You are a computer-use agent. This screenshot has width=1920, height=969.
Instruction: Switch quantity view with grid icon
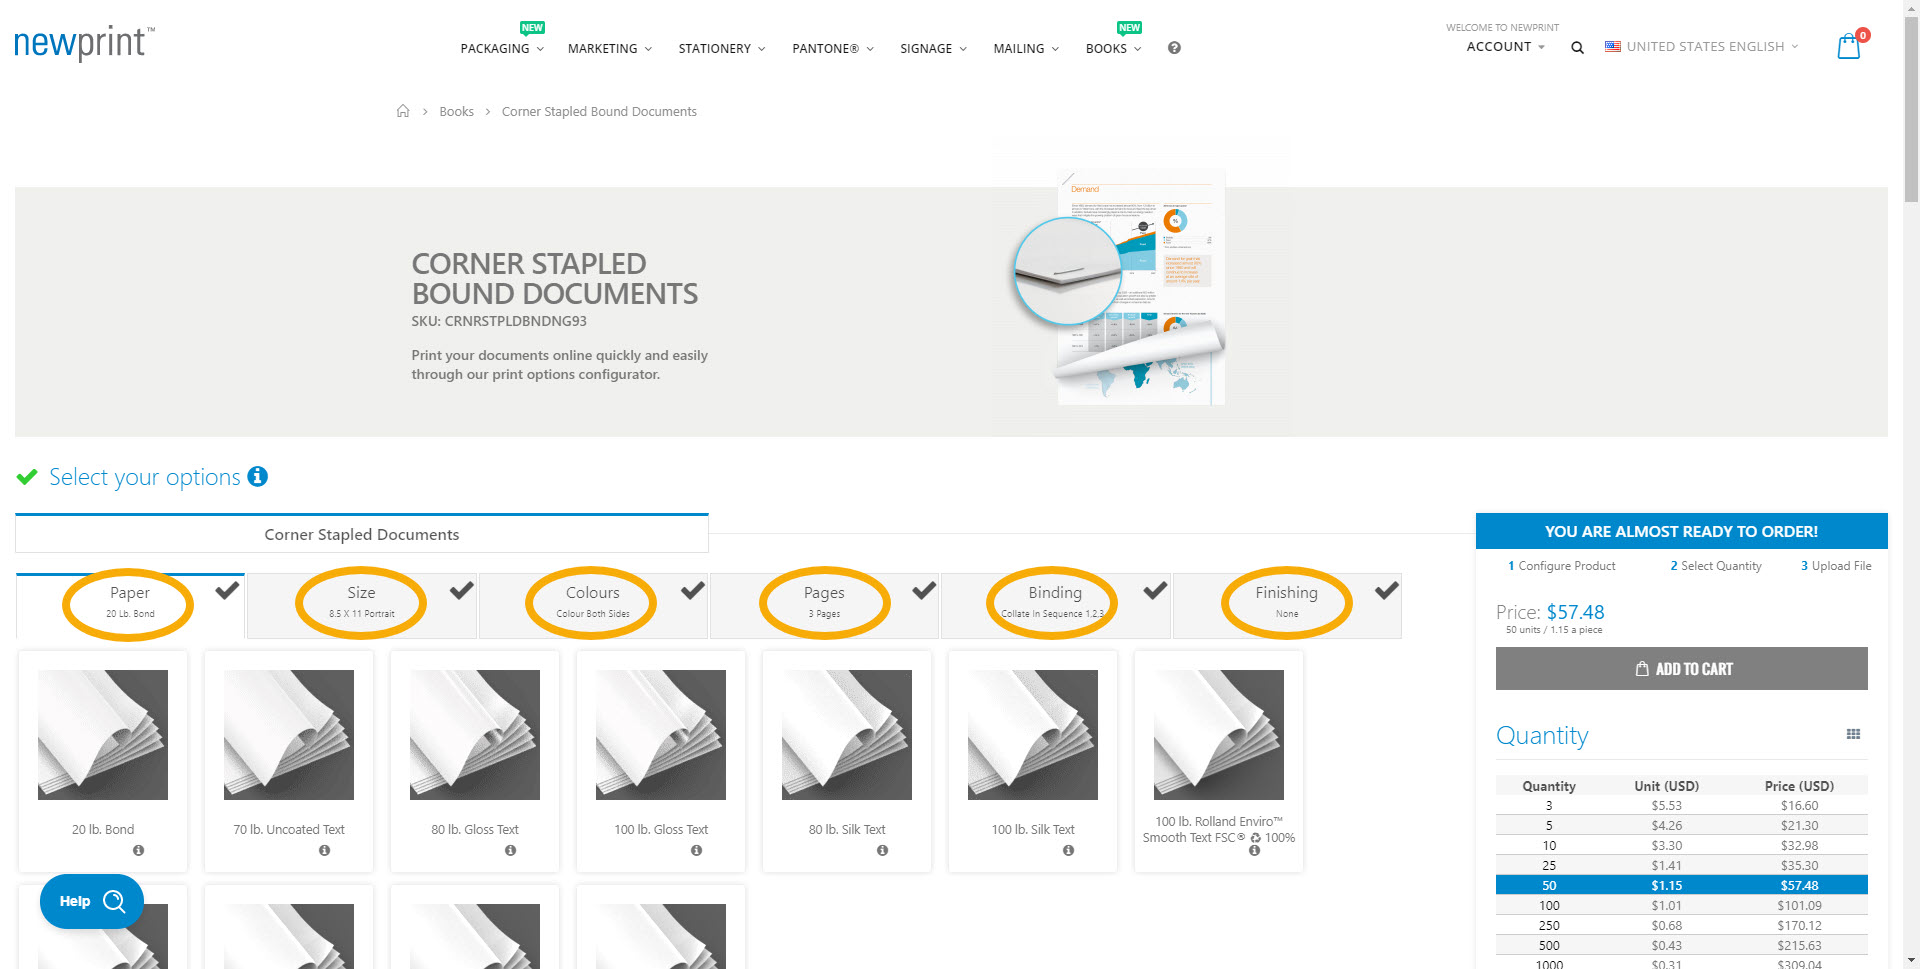(x=1853, y=734)
